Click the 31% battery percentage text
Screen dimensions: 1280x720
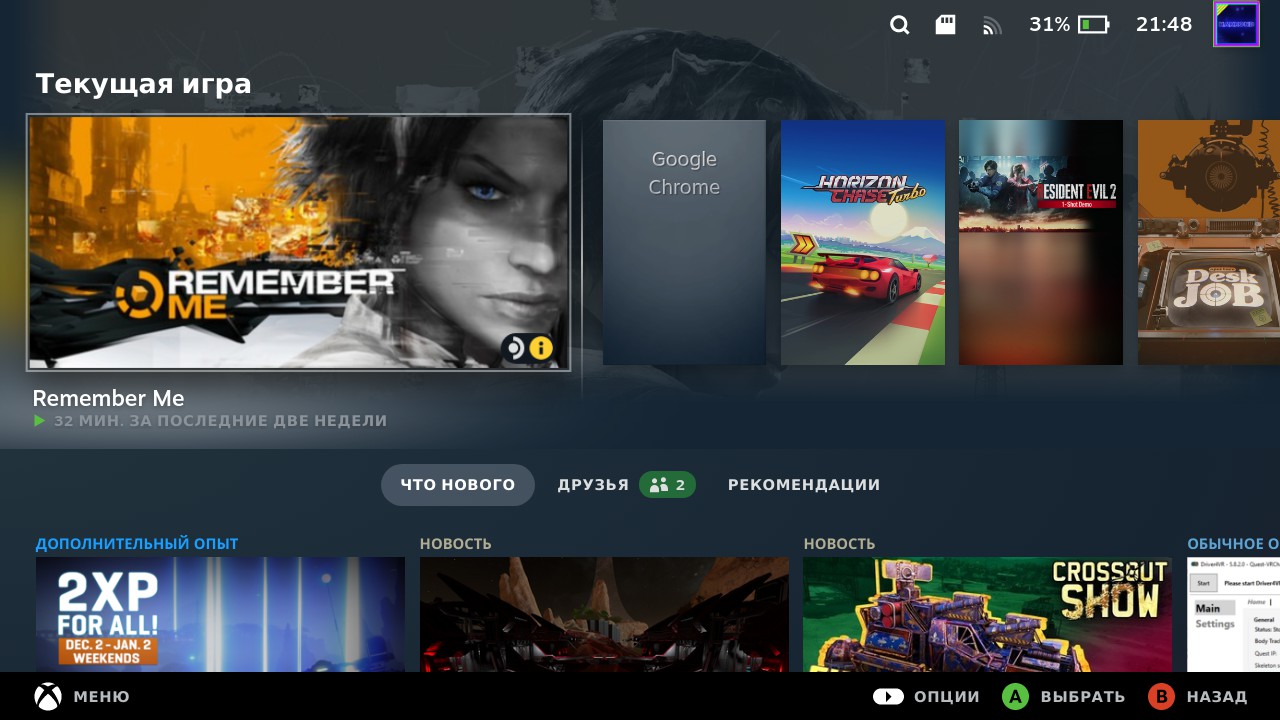pyautogui.click(x=1050, y=25)
